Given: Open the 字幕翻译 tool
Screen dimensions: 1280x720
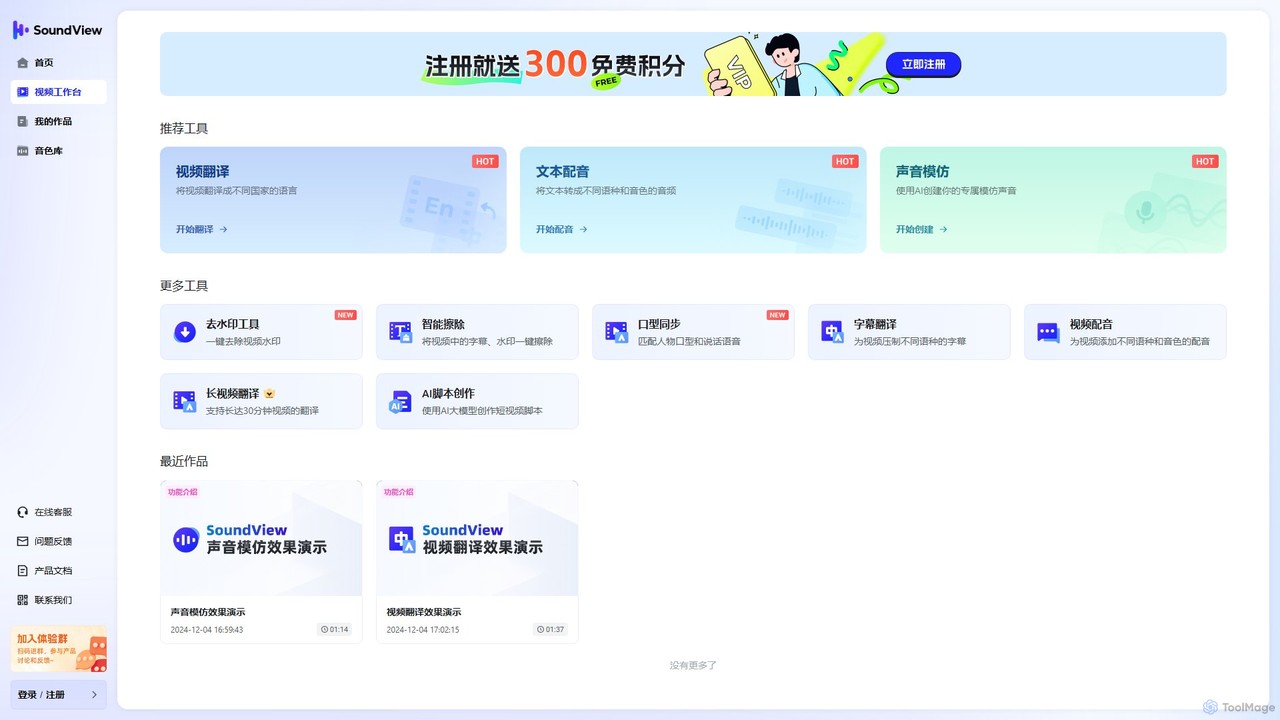Looking at the screenshot, I should [x=909, y=332].
